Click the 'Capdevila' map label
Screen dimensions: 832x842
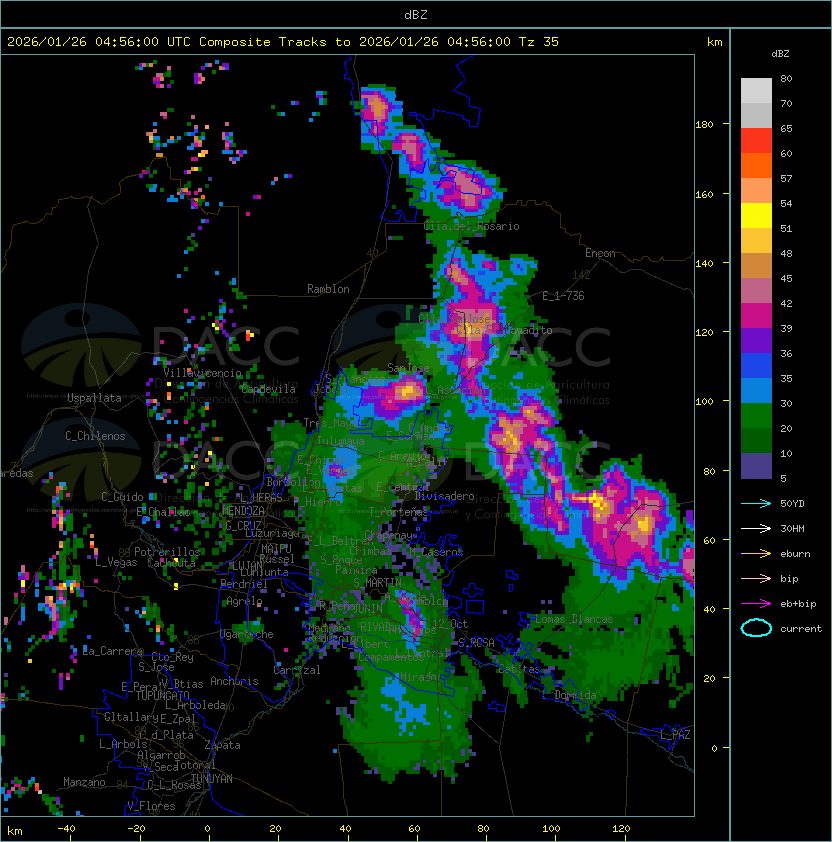[269, 389]
